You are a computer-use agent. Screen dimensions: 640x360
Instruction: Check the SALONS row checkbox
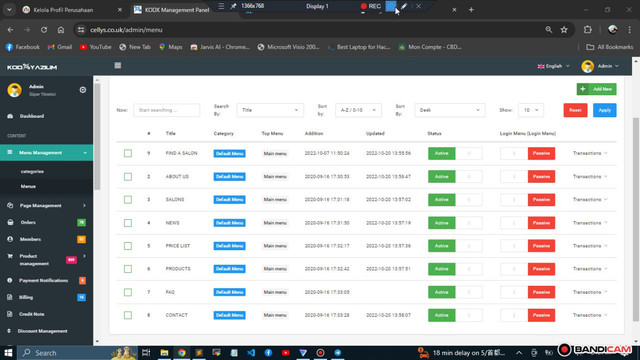click(128, 200)
